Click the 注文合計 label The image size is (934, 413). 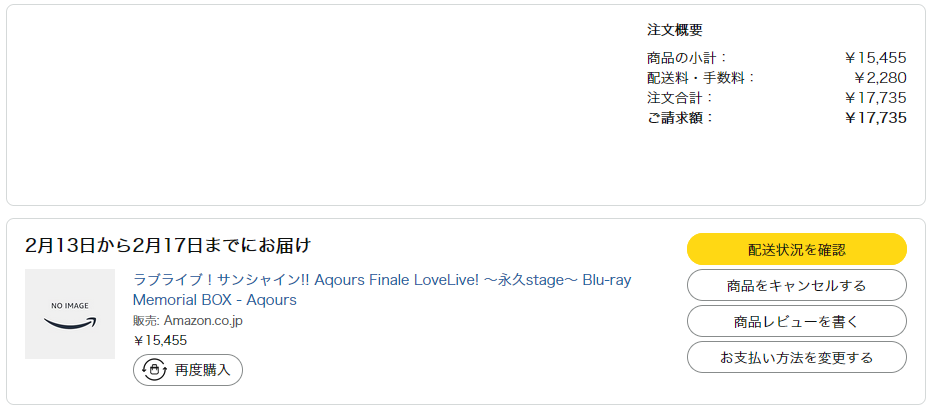(681, 98)
